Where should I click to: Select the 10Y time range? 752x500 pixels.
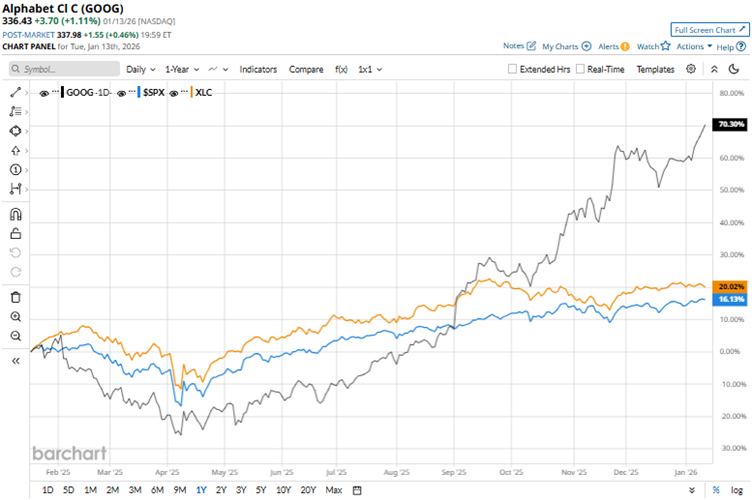[x=283, y=490]
